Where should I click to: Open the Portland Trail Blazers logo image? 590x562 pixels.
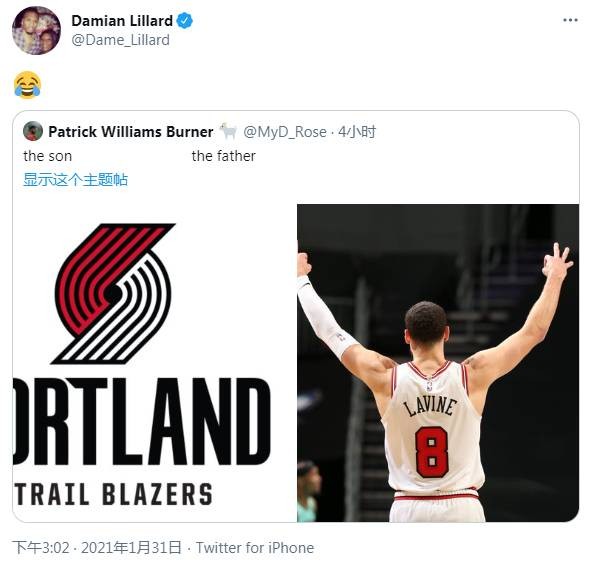[154, 363]
